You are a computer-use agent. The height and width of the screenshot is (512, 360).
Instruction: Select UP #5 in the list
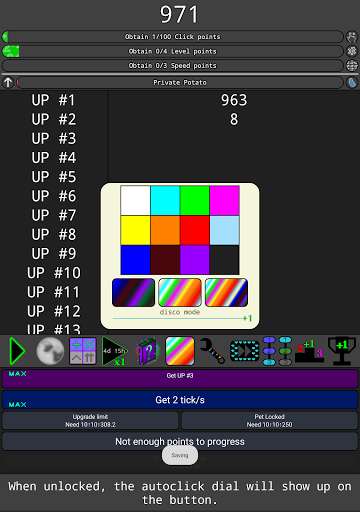pos(54,177)
